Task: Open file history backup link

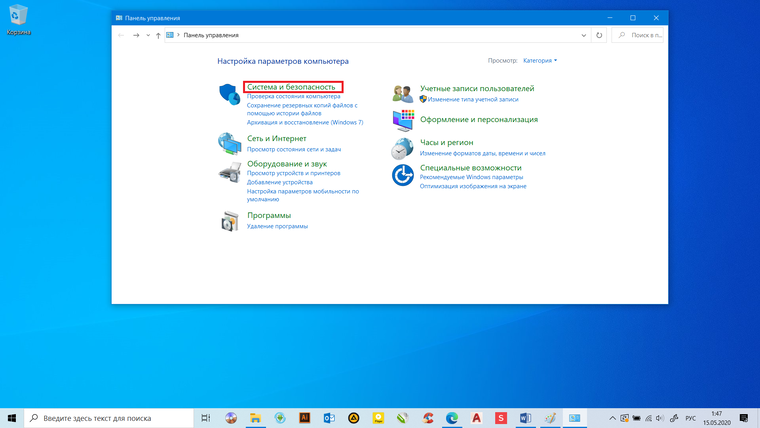Action: (x=302, y=109)
